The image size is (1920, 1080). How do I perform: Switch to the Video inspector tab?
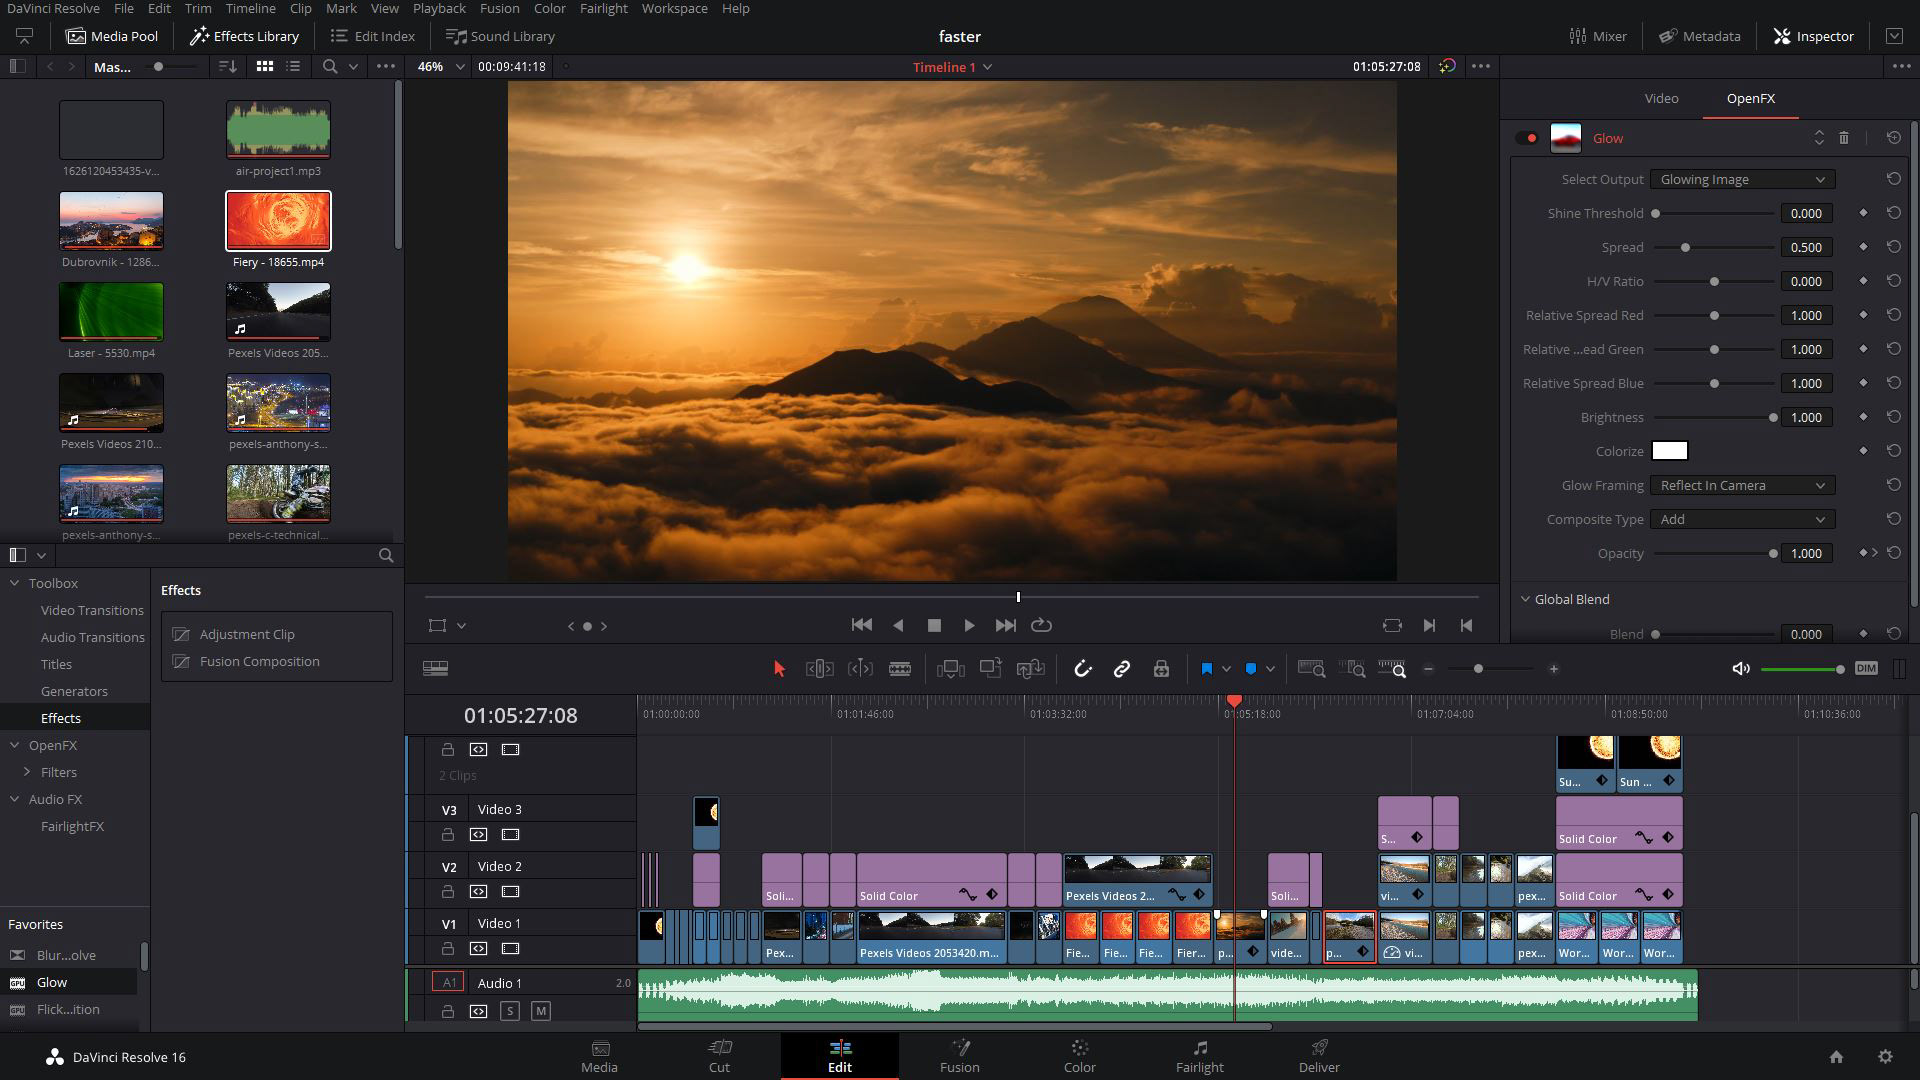pos(1661,98)
